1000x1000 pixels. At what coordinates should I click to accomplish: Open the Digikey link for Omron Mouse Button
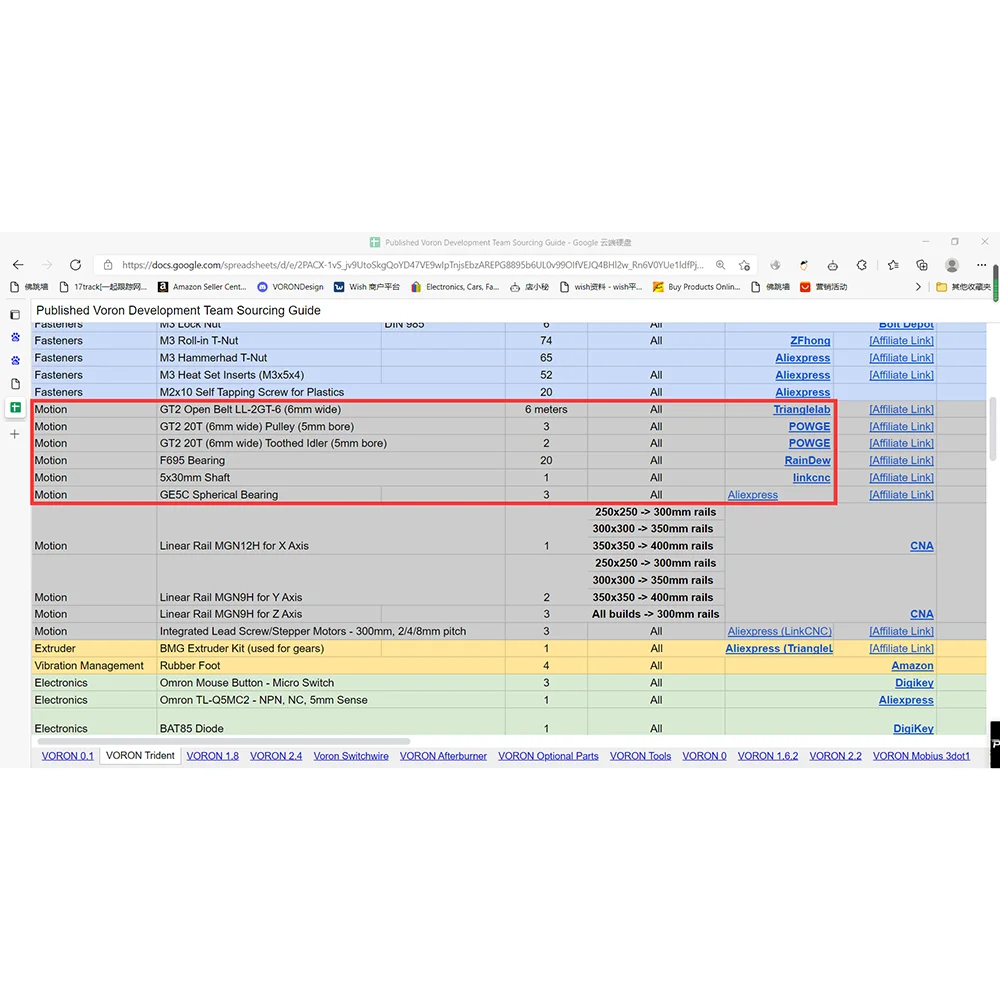(914, 683)
